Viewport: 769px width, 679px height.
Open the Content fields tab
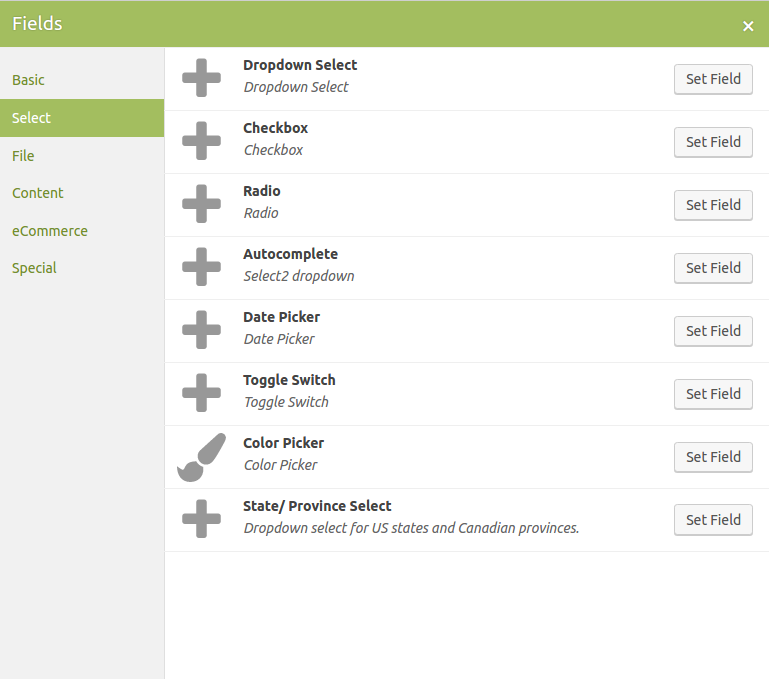pyautogui.click(x=38, y=193)
